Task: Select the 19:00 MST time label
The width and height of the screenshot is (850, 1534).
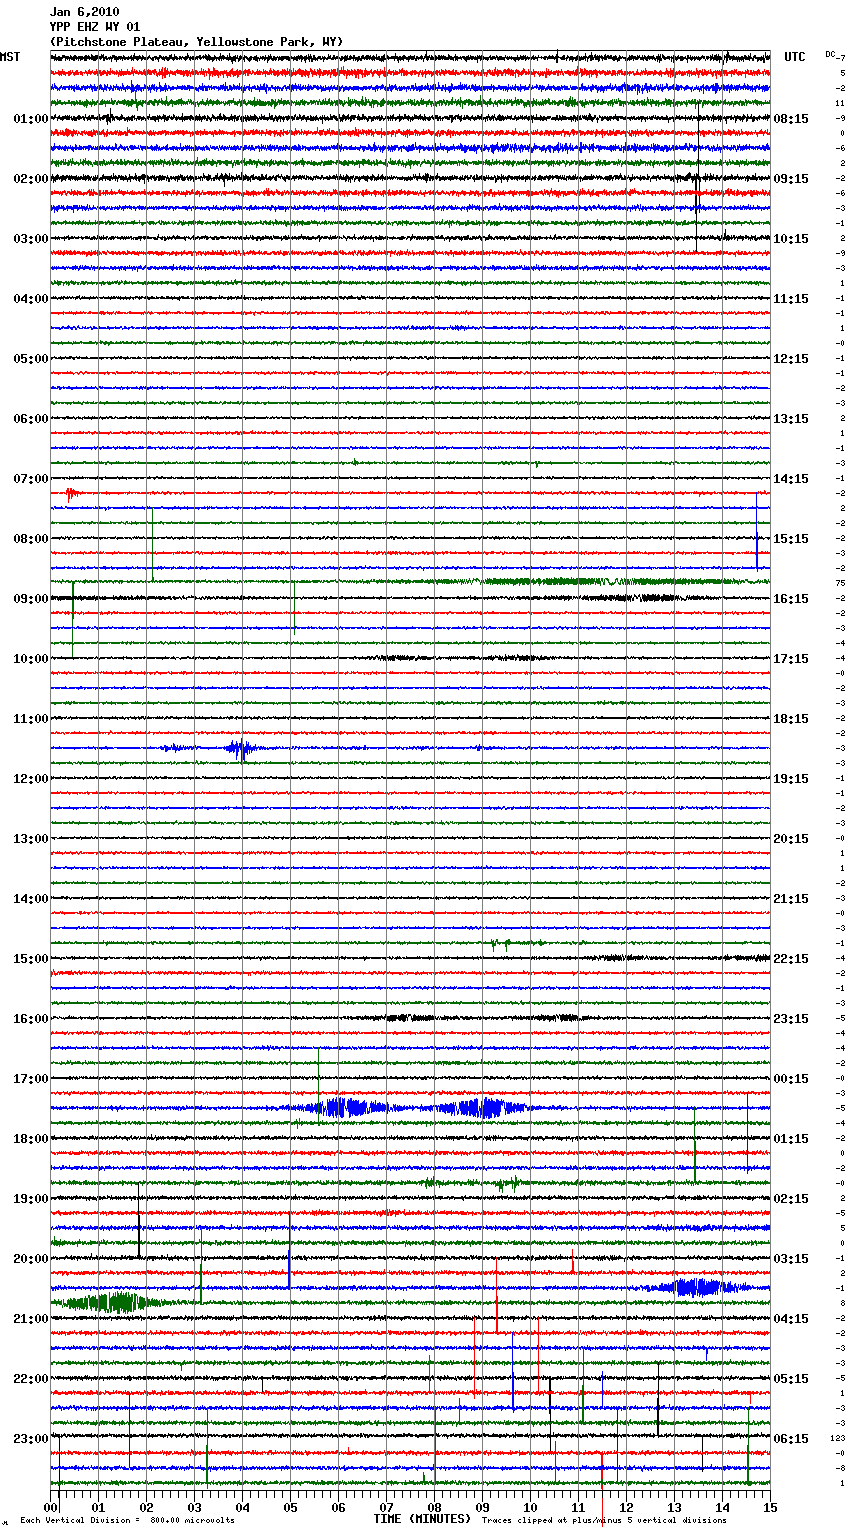Action: (31, 1199)
